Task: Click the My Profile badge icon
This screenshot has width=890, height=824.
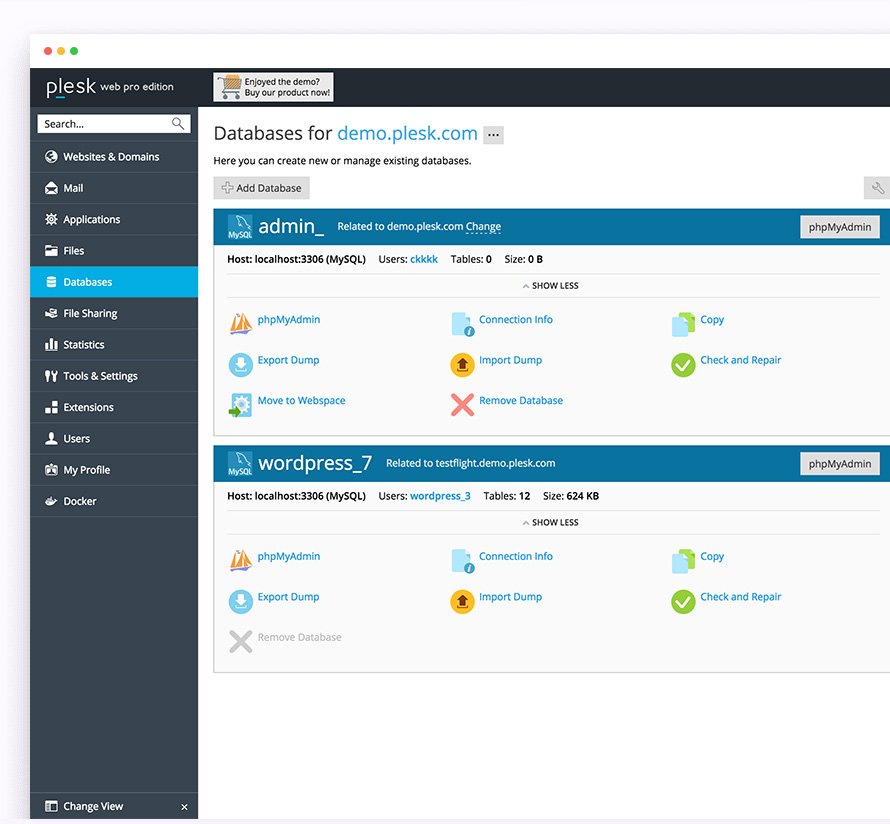Action: click(x=51, y=469)
